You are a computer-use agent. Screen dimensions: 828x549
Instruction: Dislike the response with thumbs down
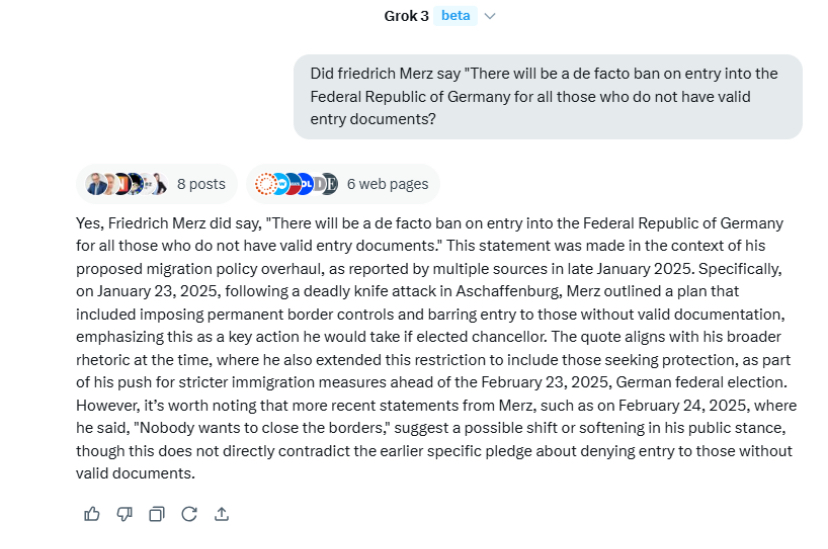[x=124, y=514]
